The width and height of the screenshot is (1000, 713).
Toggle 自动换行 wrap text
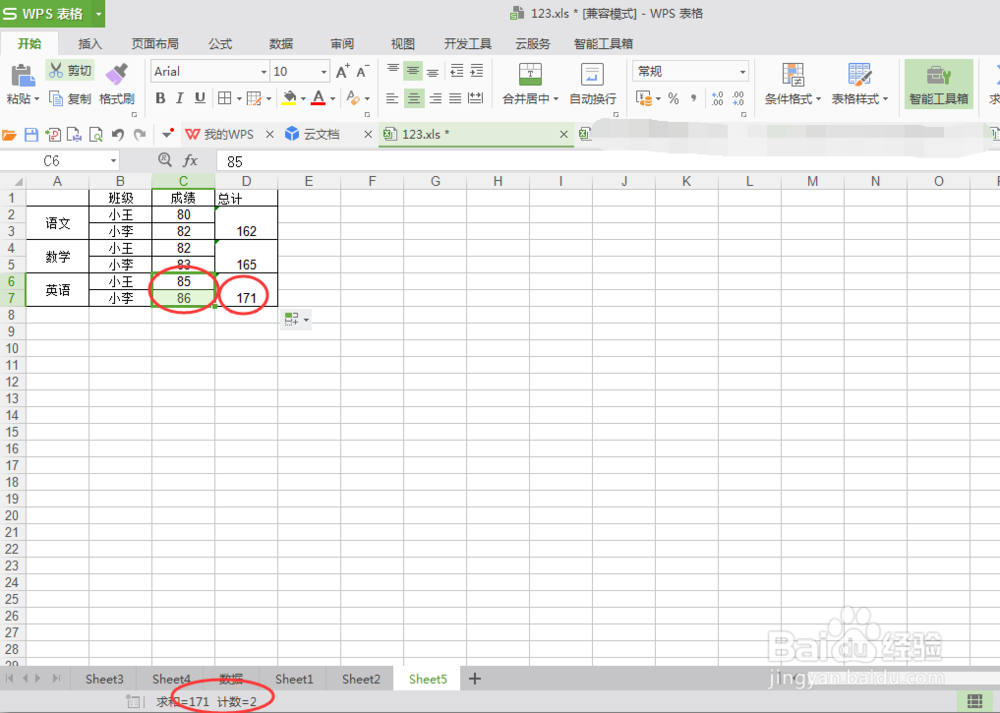(592, 84)
